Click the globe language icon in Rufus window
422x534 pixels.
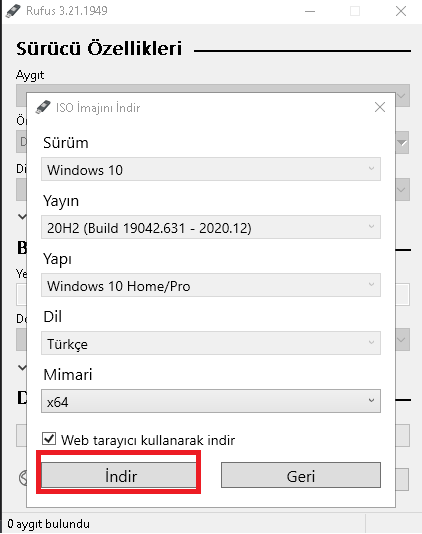[23, 477]
